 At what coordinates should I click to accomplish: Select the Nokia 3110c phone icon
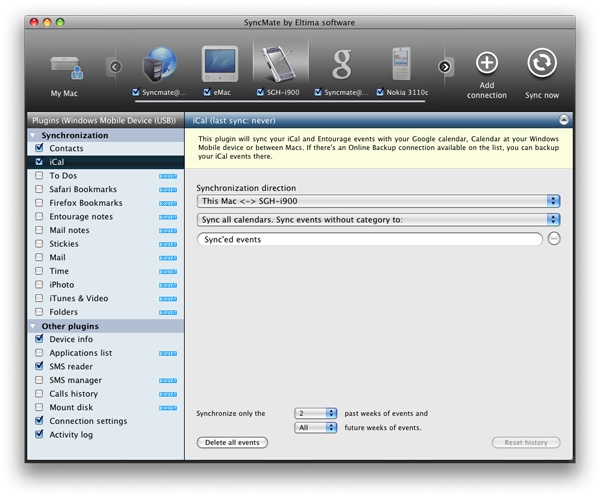click(401, 64)
